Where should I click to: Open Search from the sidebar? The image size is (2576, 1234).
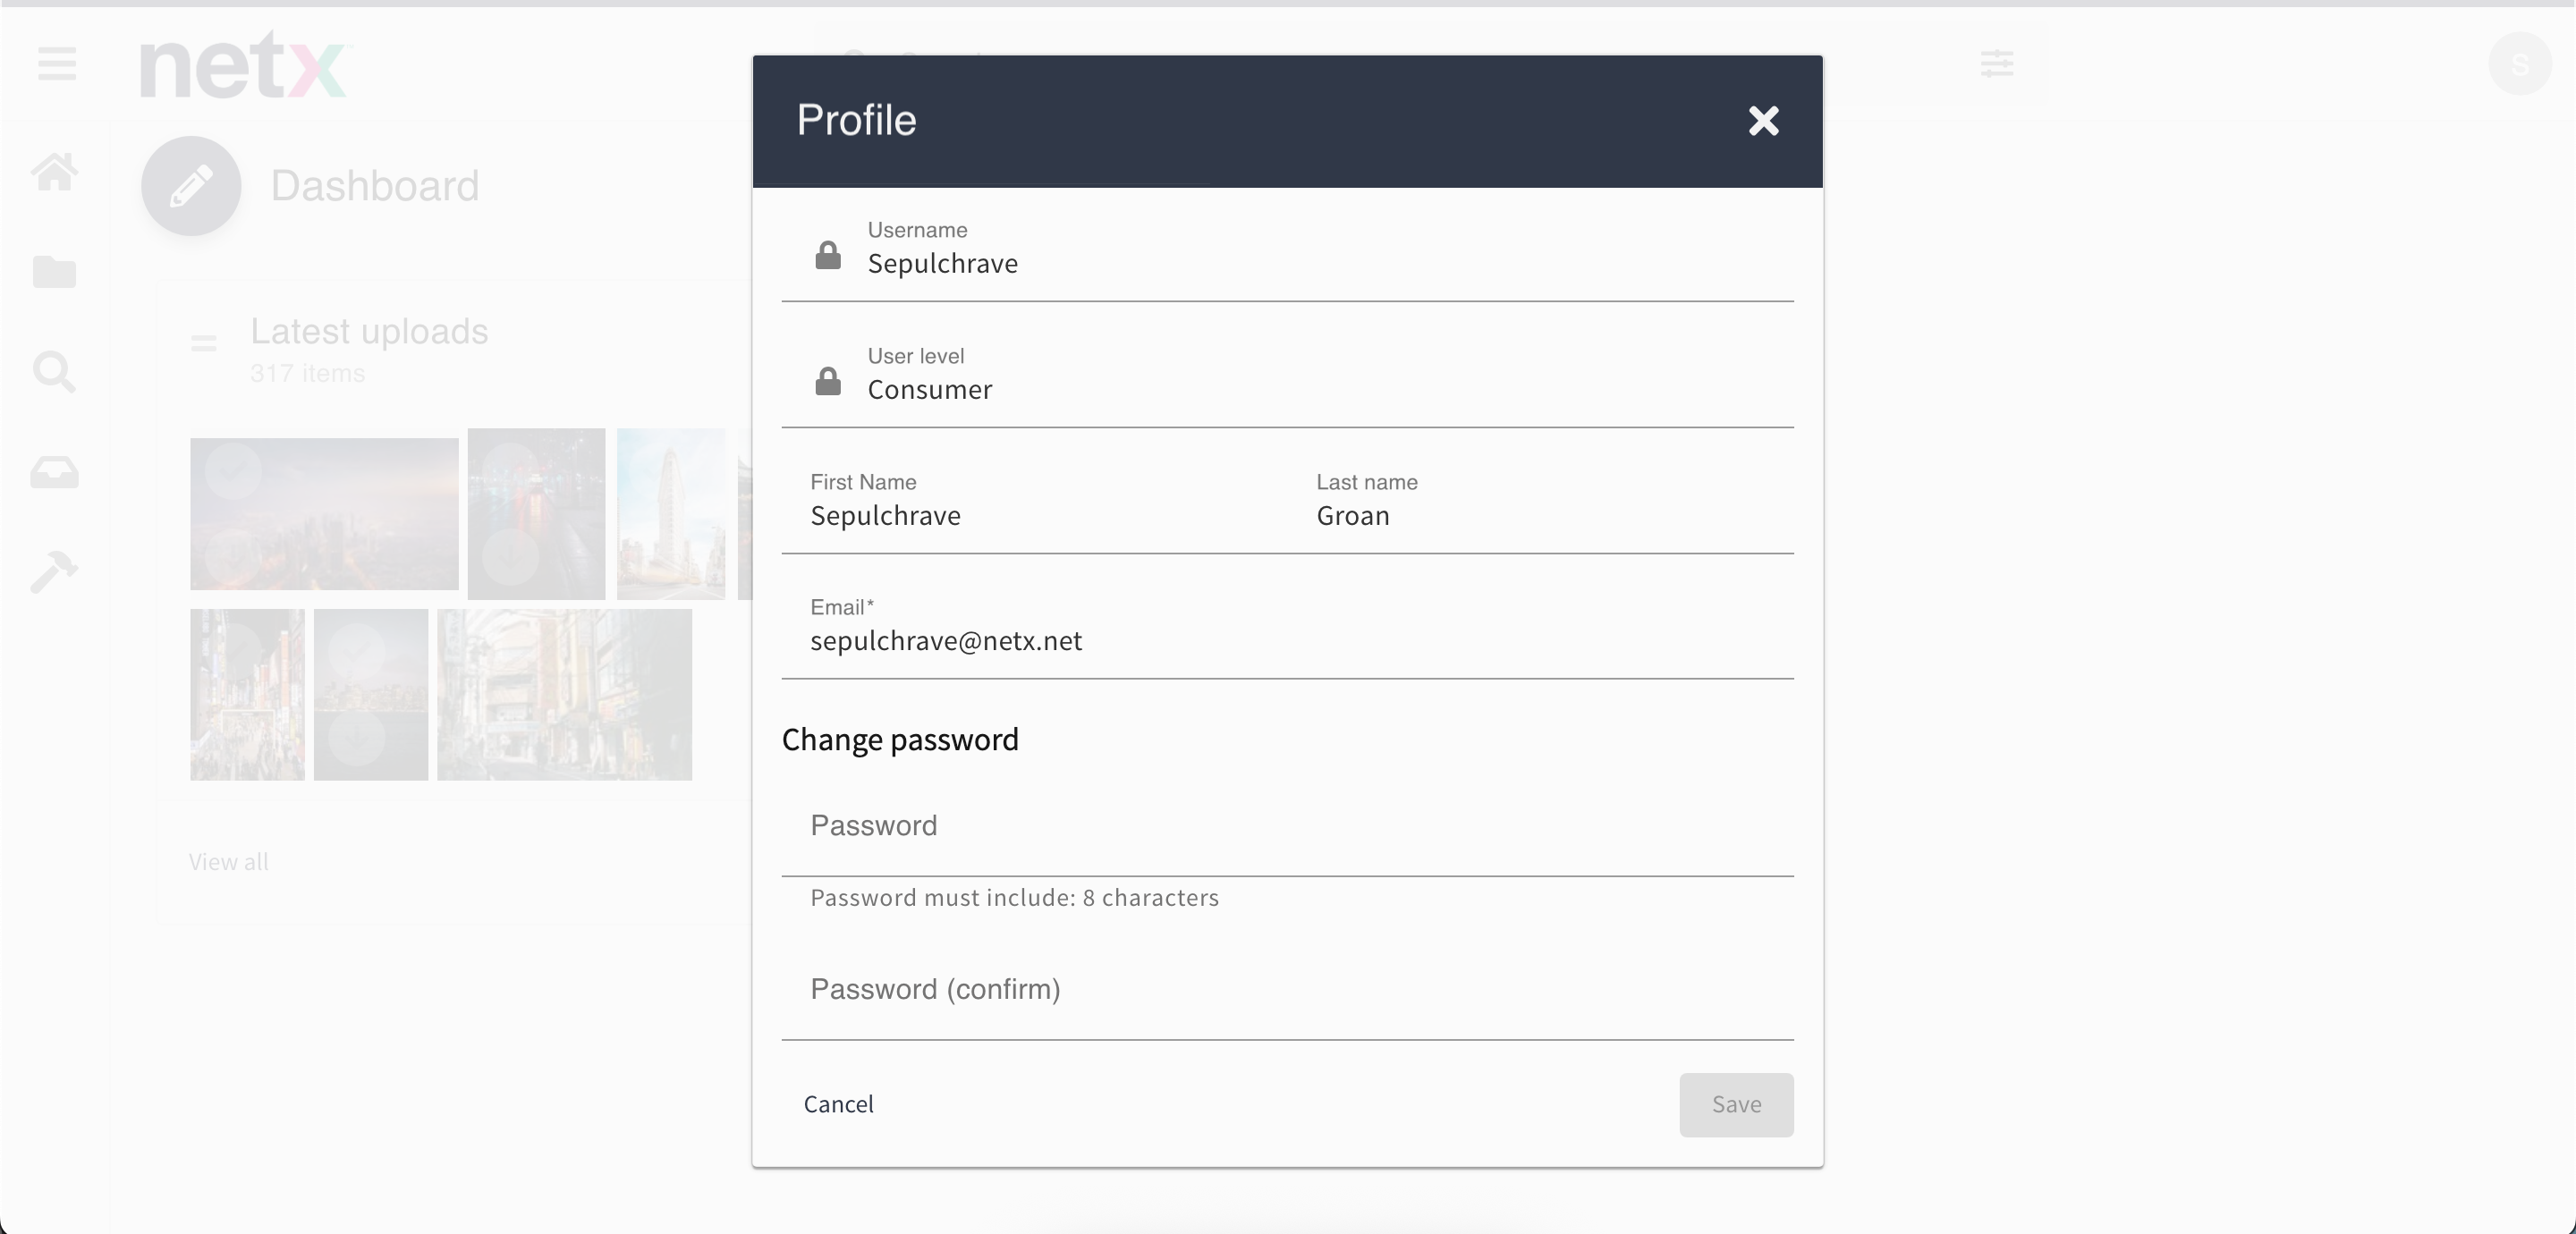point(55,372)
